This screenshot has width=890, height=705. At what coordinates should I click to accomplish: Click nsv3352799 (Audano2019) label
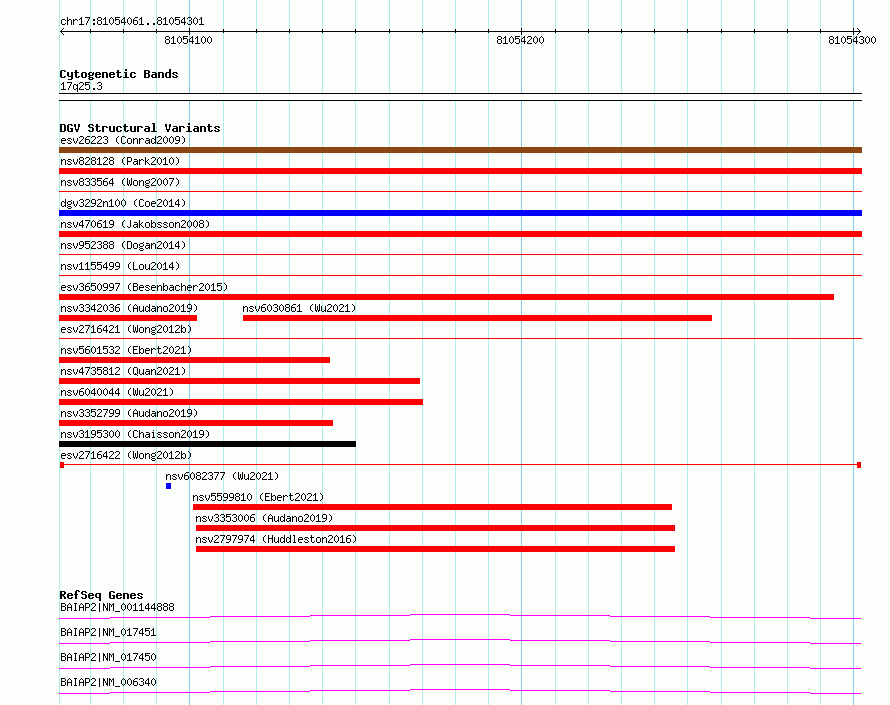click(129, 413)
